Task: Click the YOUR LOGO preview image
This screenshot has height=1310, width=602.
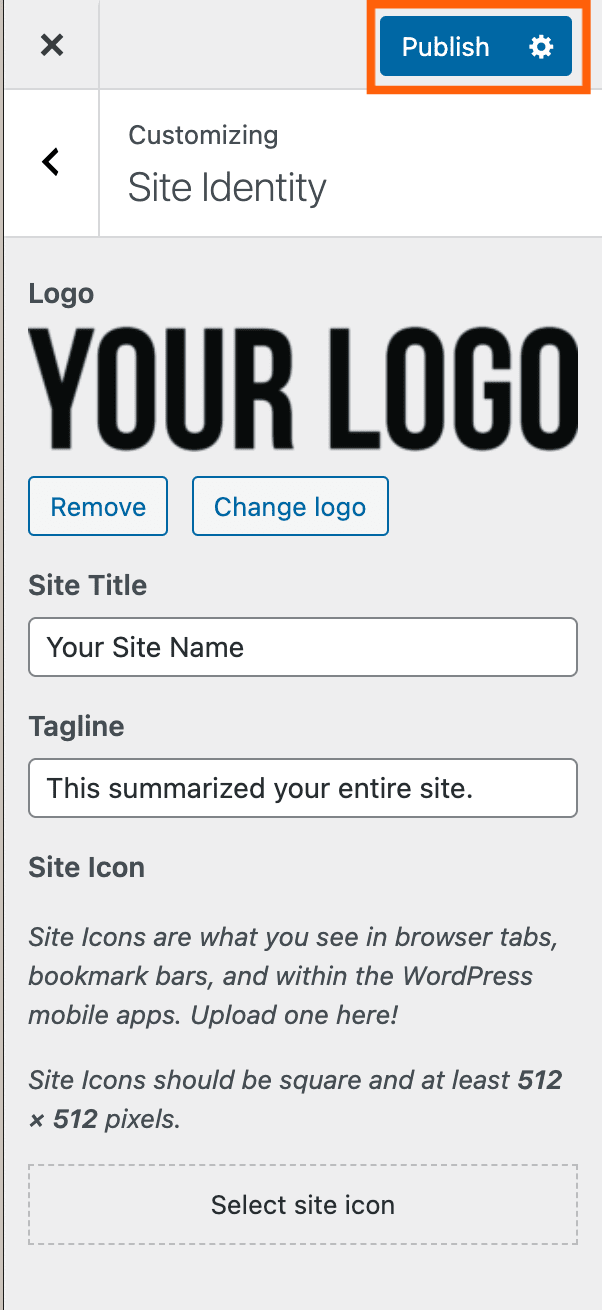Action: 302,385
